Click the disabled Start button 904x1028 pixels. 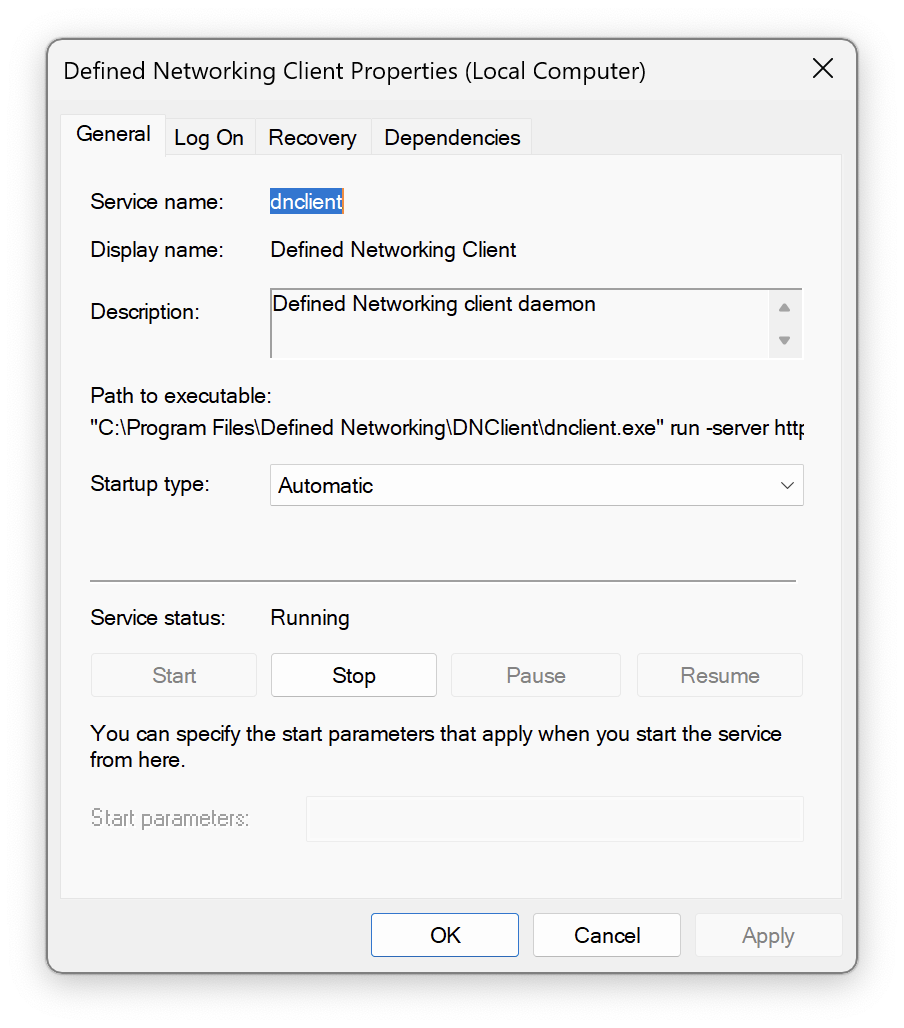(173, 675)
